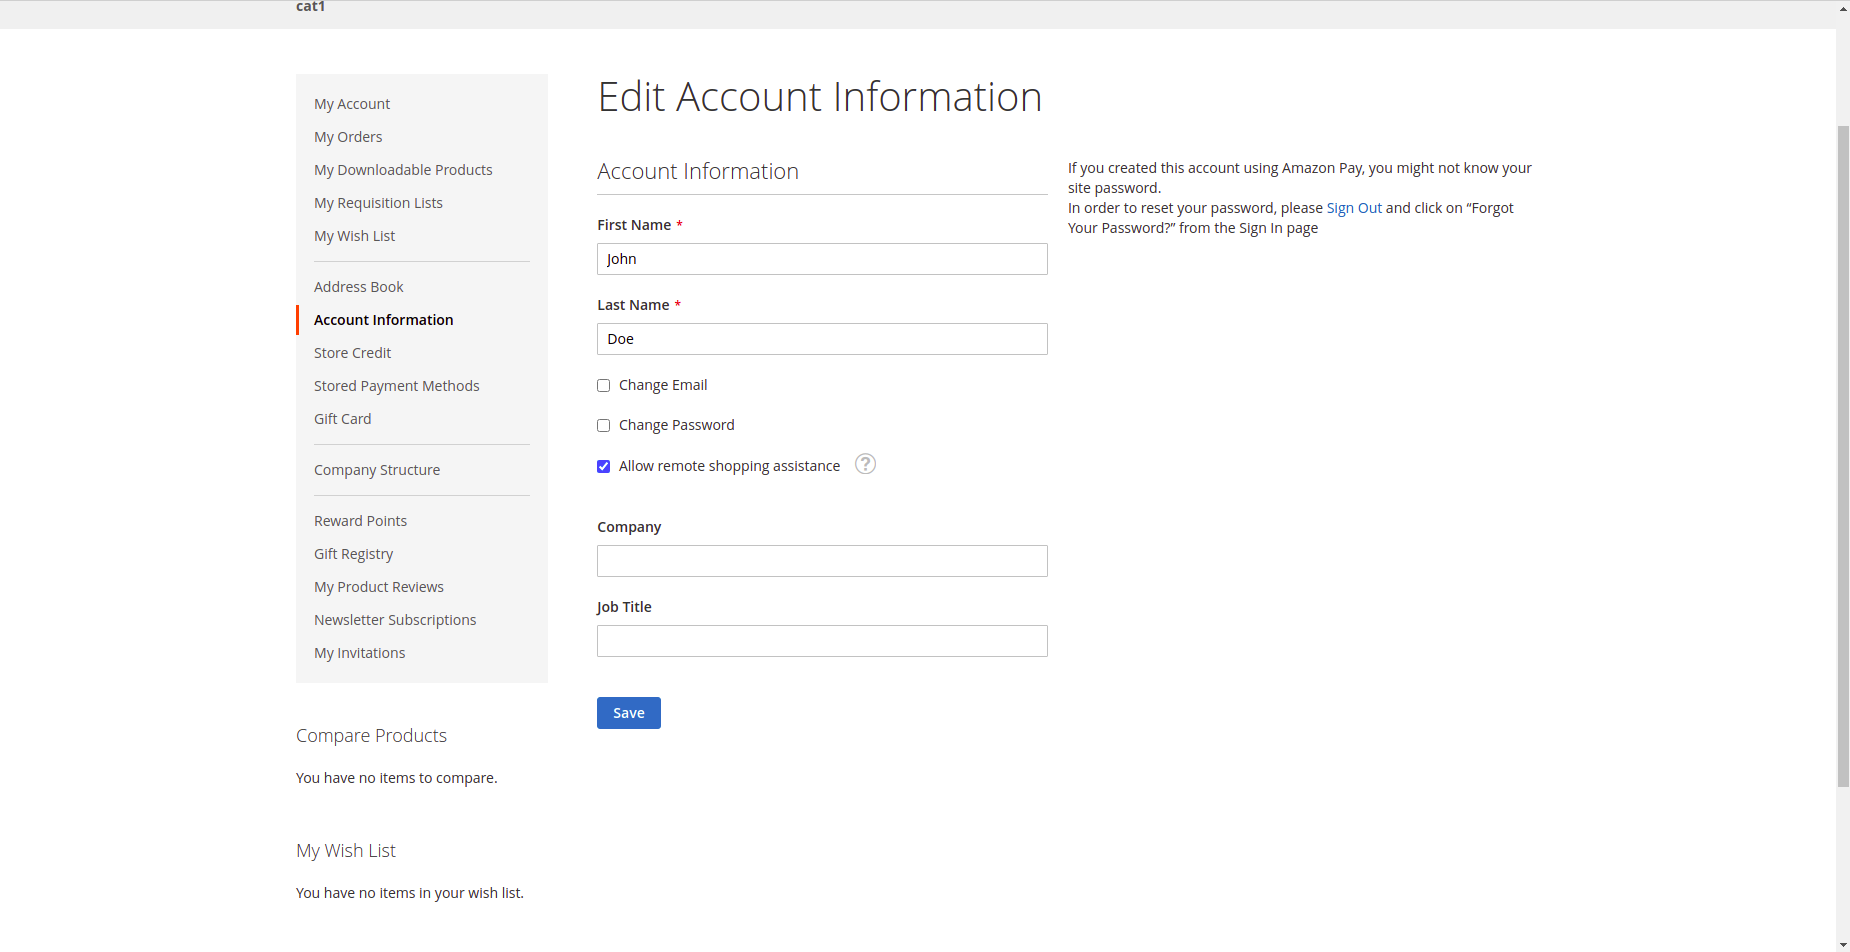Click the scrollbar up arrow
The width and height of the screenshot is (1850, 952).
click(1843, 8)
